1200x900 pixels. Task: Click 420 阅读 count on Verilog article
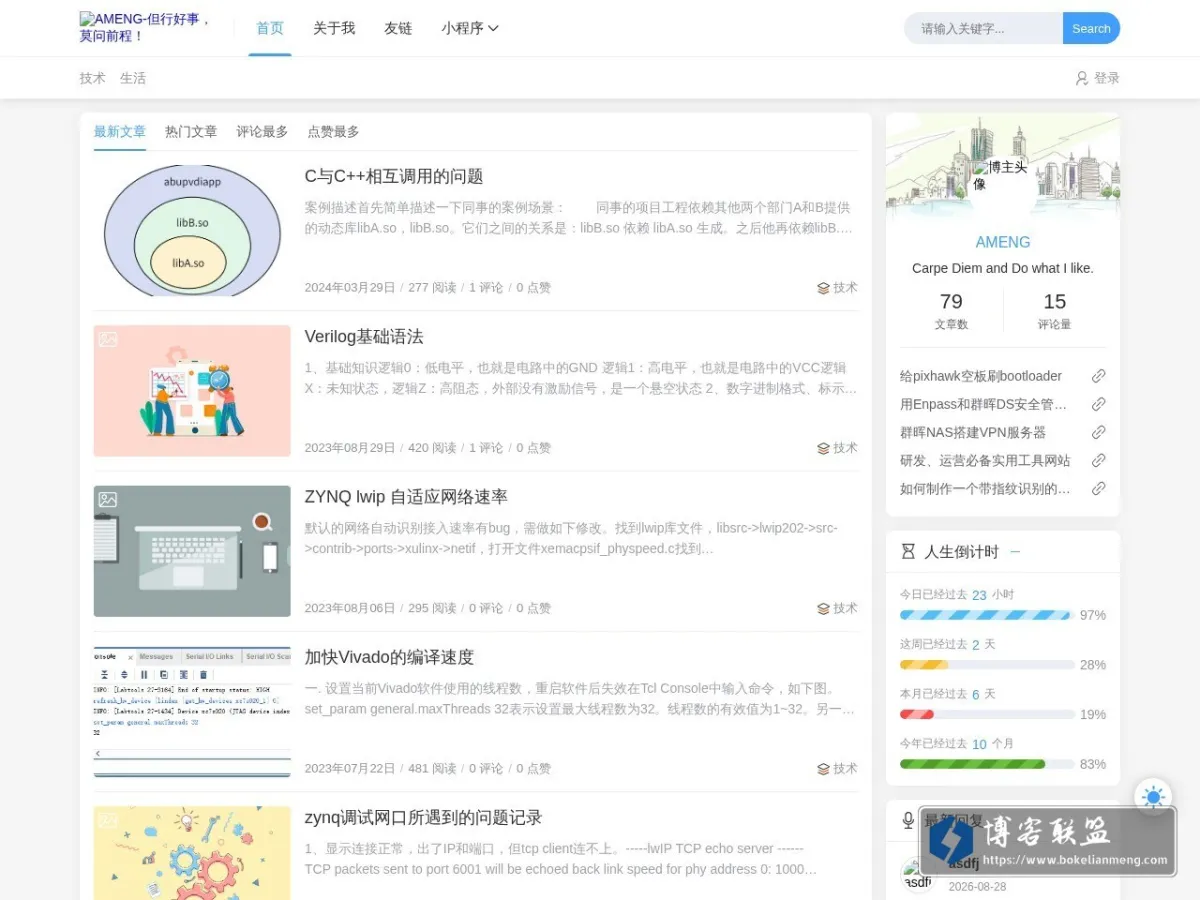432,448
